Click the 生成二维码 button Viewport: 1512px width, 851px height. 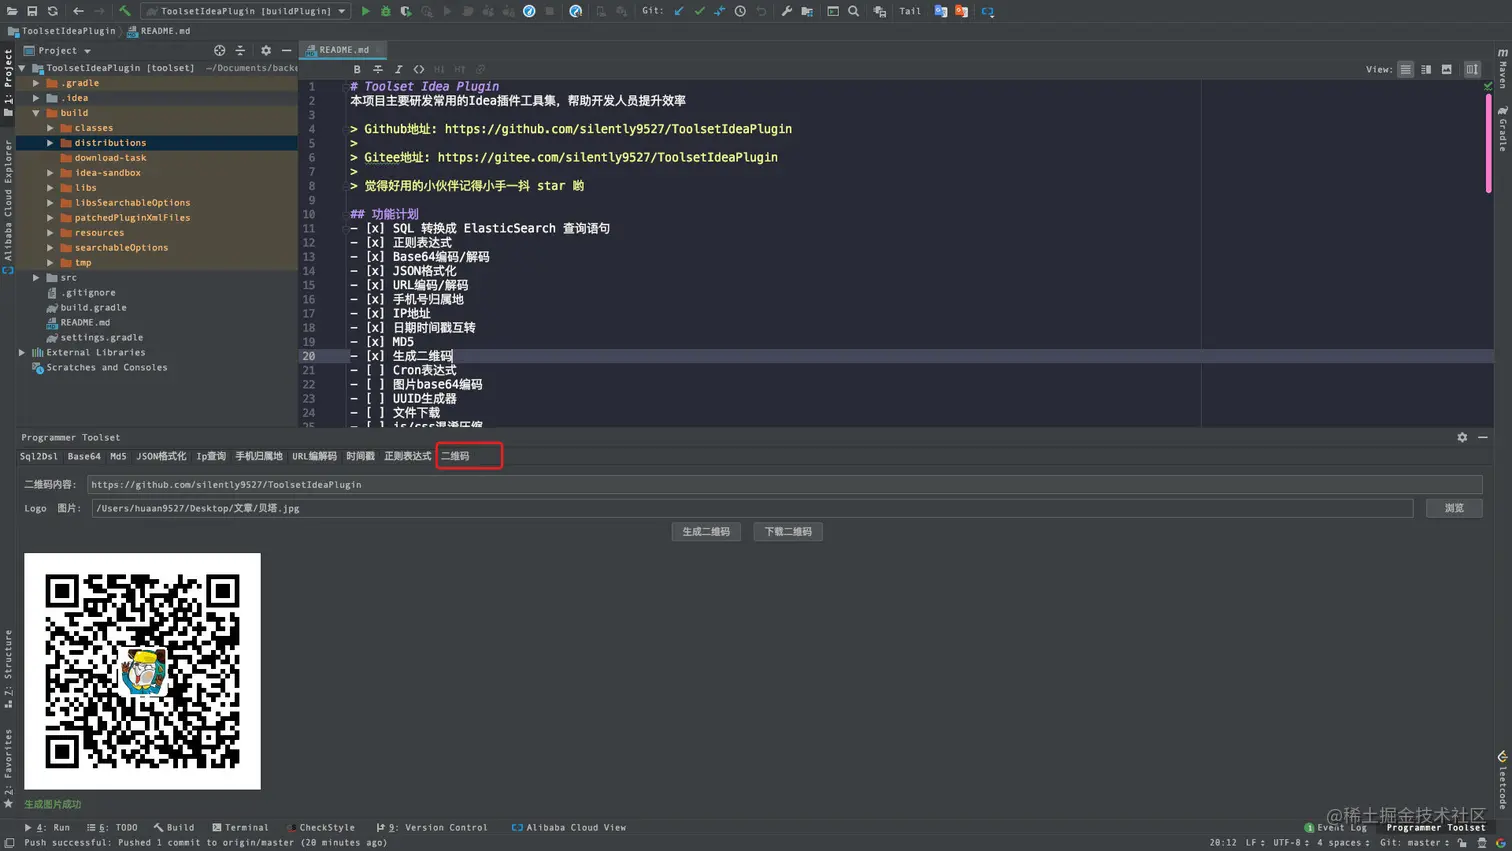point(706,532)
